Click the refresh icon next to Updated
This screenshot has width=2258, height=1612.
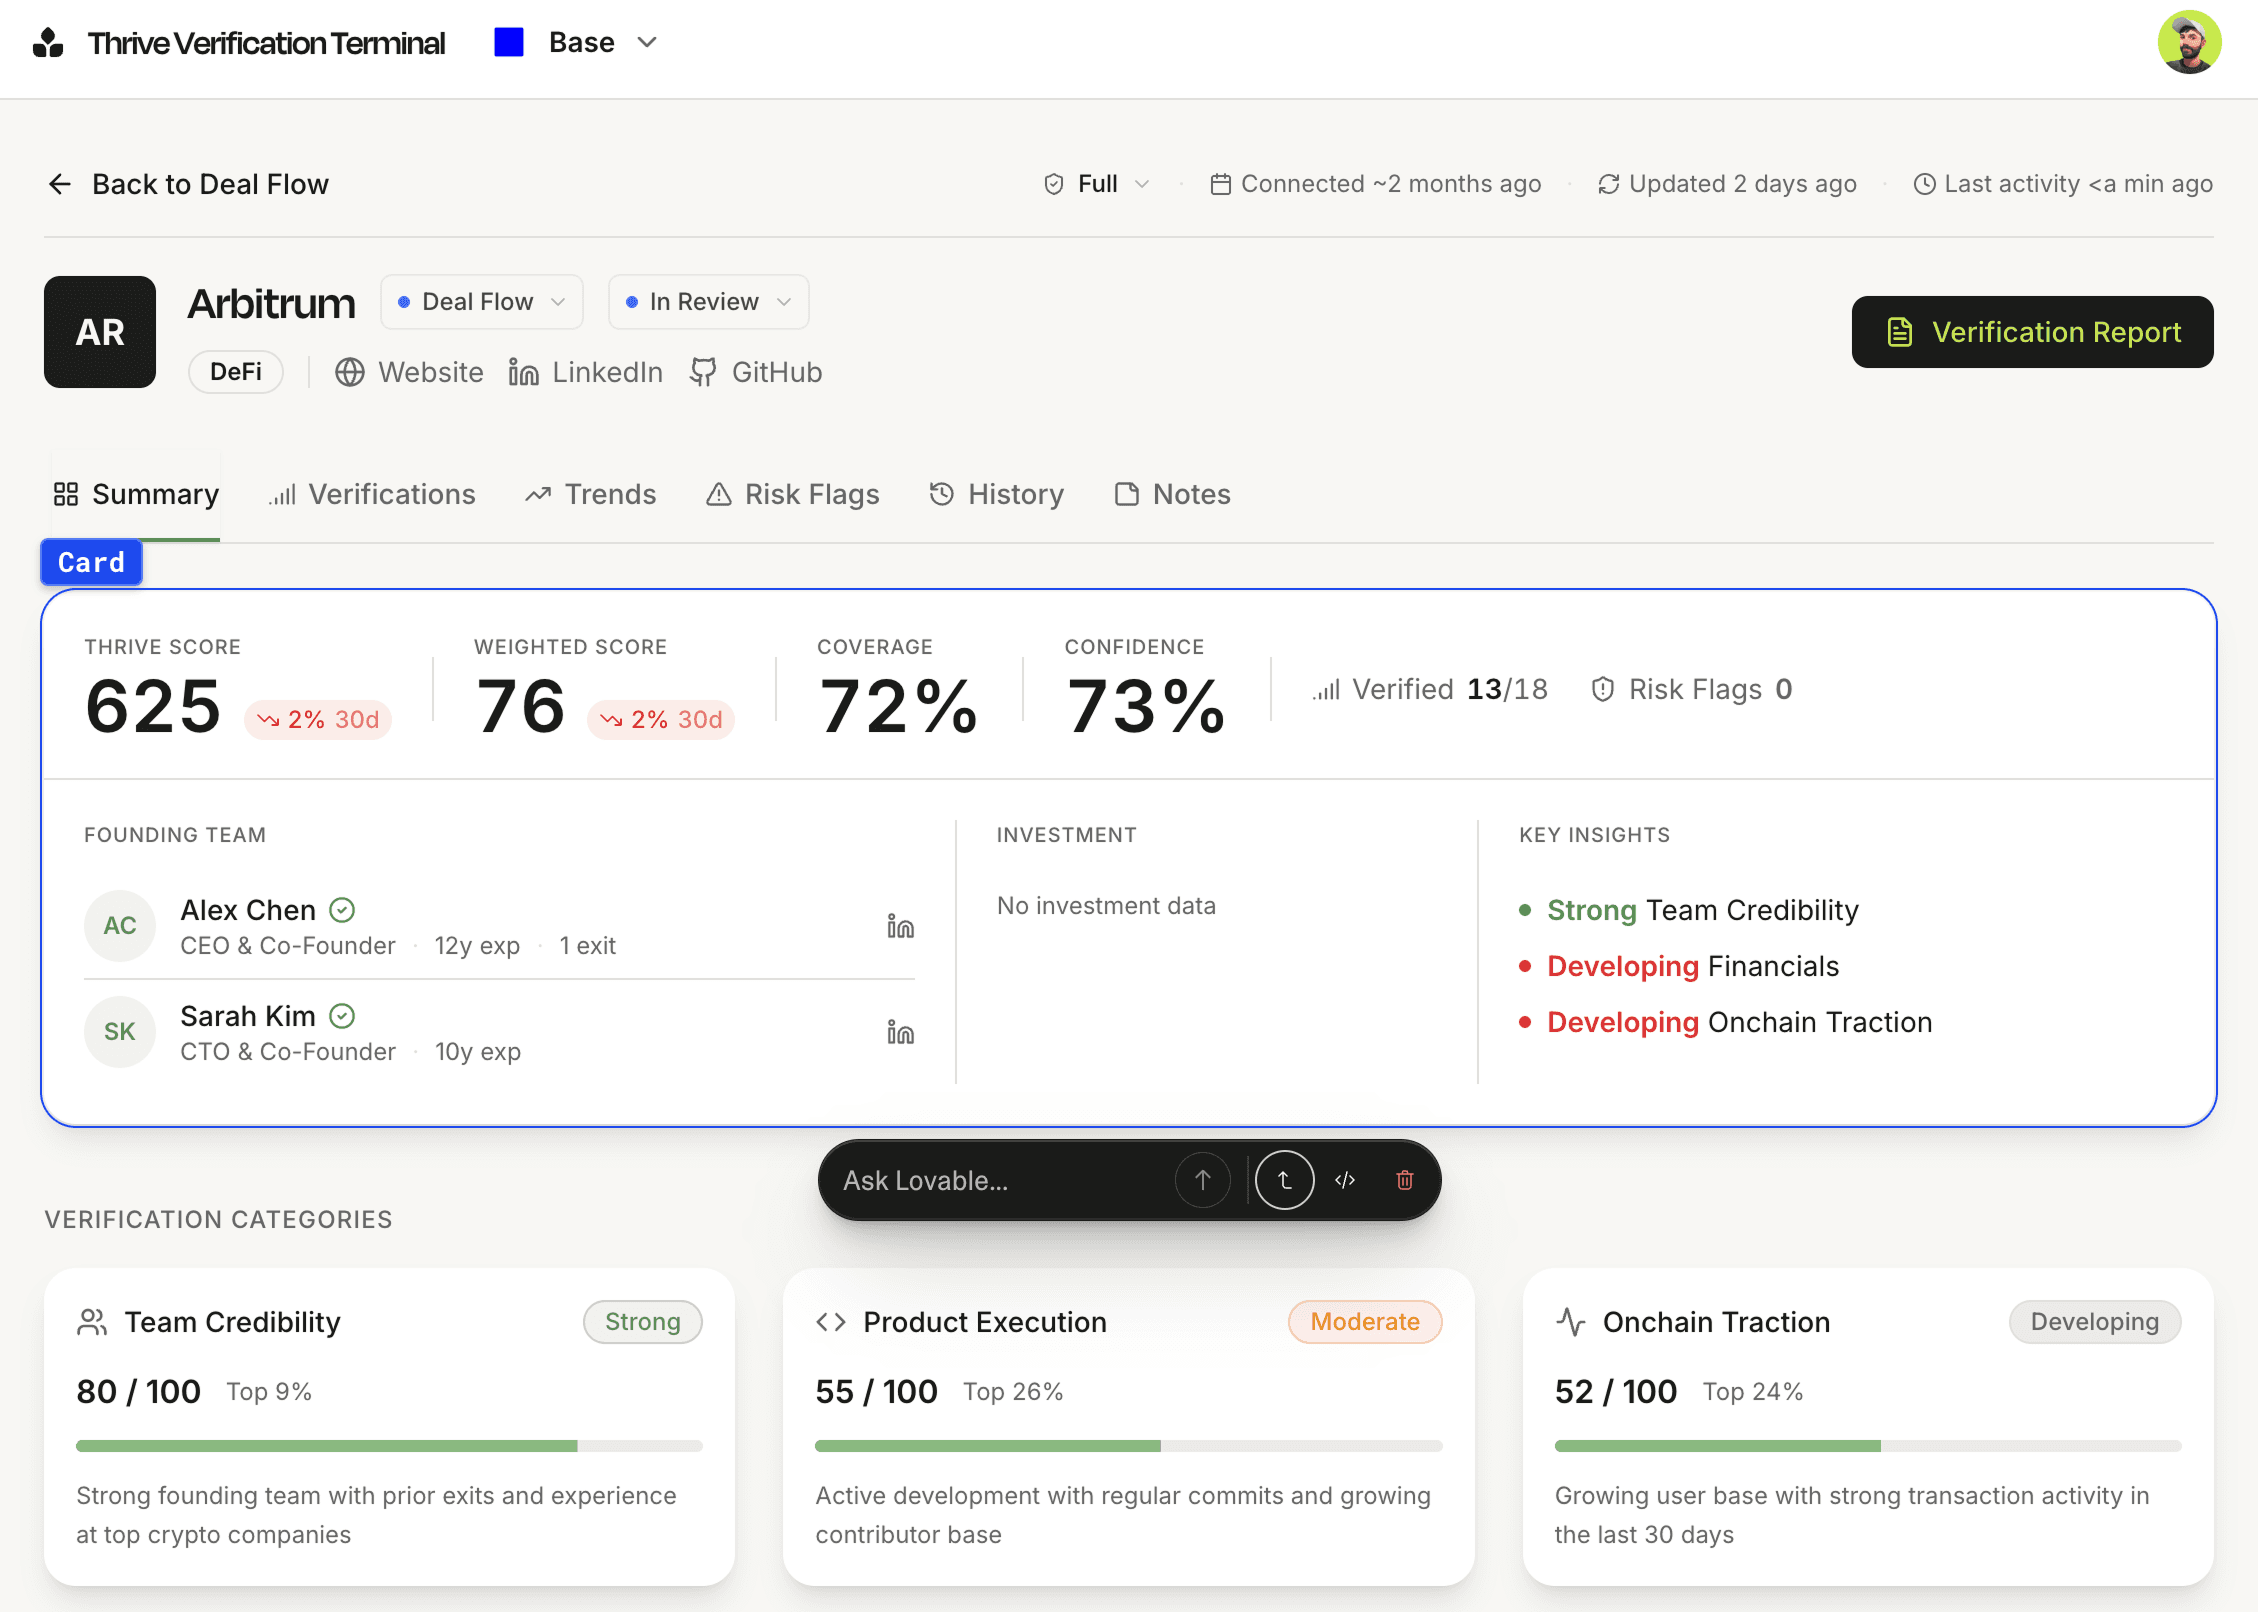1608,184
